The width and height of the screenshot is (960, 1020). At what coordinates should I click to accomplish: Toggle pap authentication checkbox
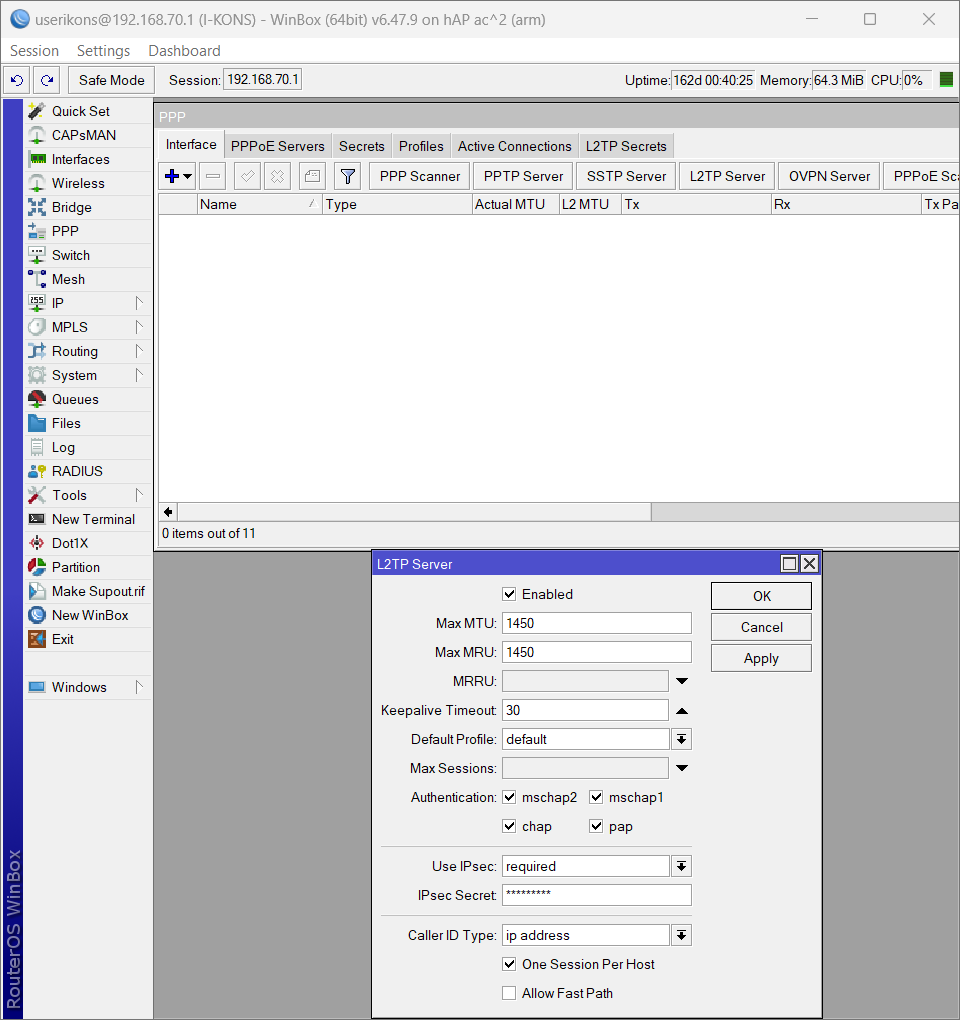pyautogui.click(x=596, y=826)
